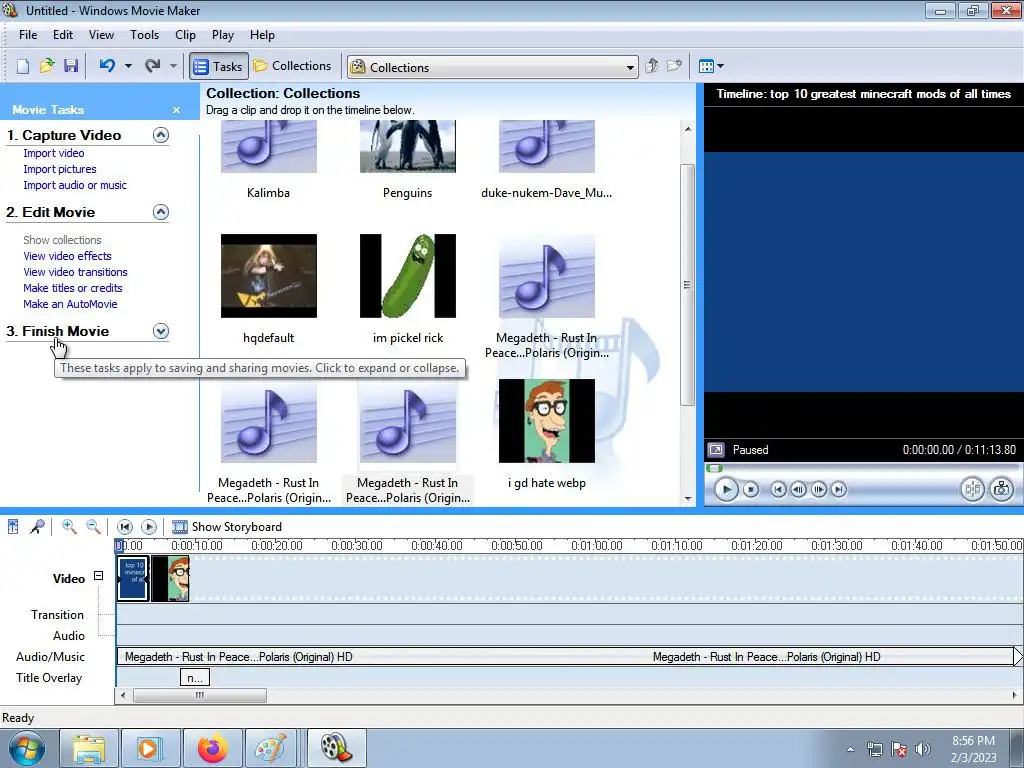Zoom in on the timeline
The image size is (1024, 768).
pyautogui.click(x=69, y=526)
